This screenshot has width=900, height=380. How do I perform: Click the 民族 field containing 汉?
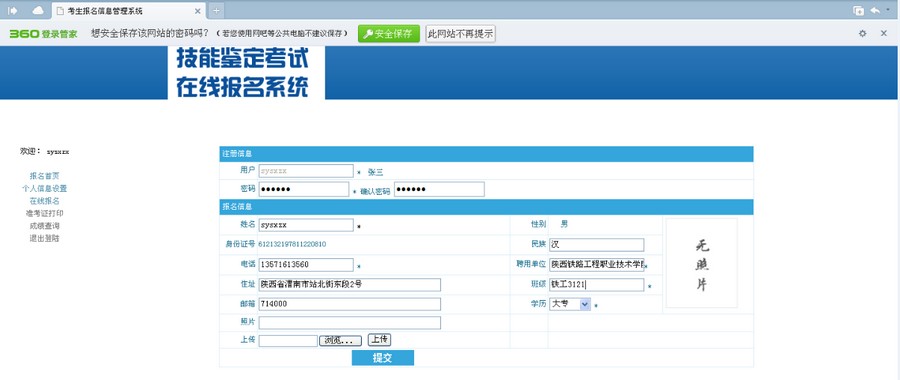click(x=596, y=245)
